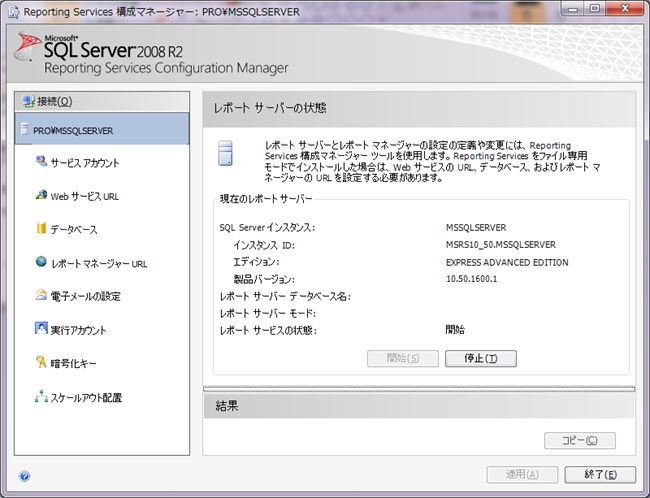This screenshot has width=650, height=498.
Task: Click the レポート サーバー モード: label
Action: coord(268,313)
